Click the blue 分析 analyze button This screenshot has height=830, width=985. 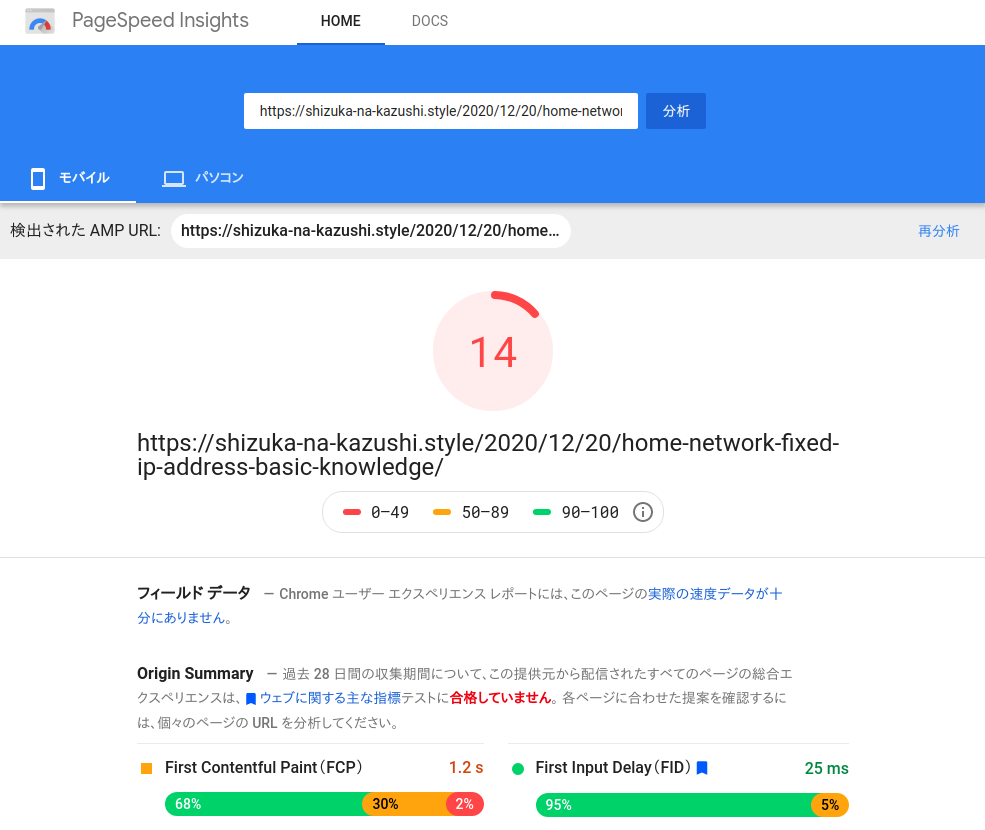click(x=676, y=111)
